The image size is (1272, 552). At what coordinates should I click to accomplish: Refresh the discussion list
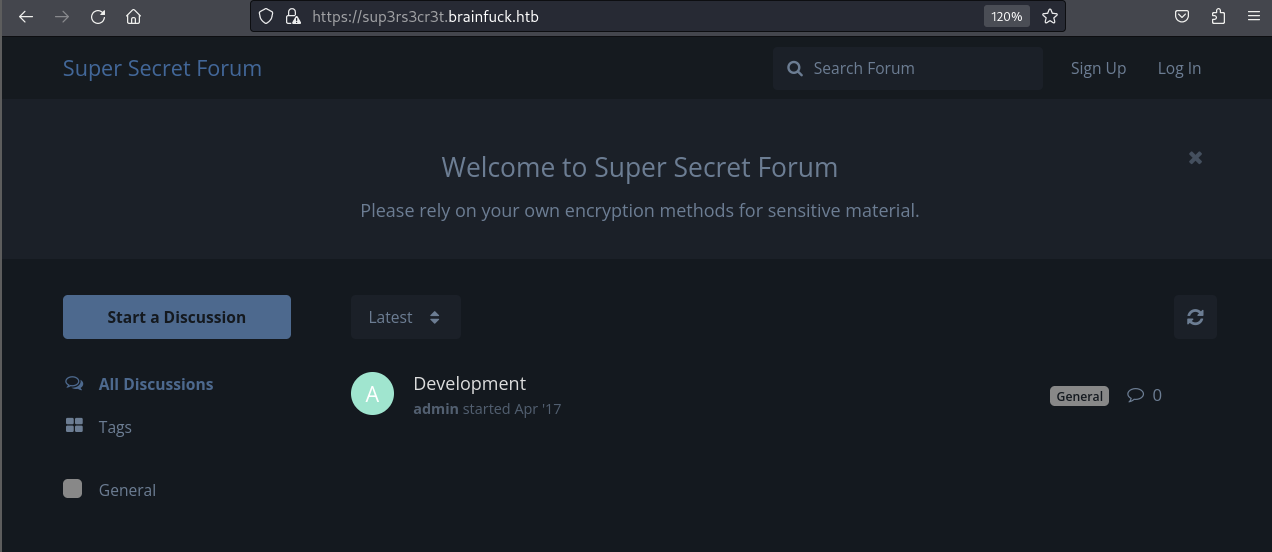pos(1195,317)
